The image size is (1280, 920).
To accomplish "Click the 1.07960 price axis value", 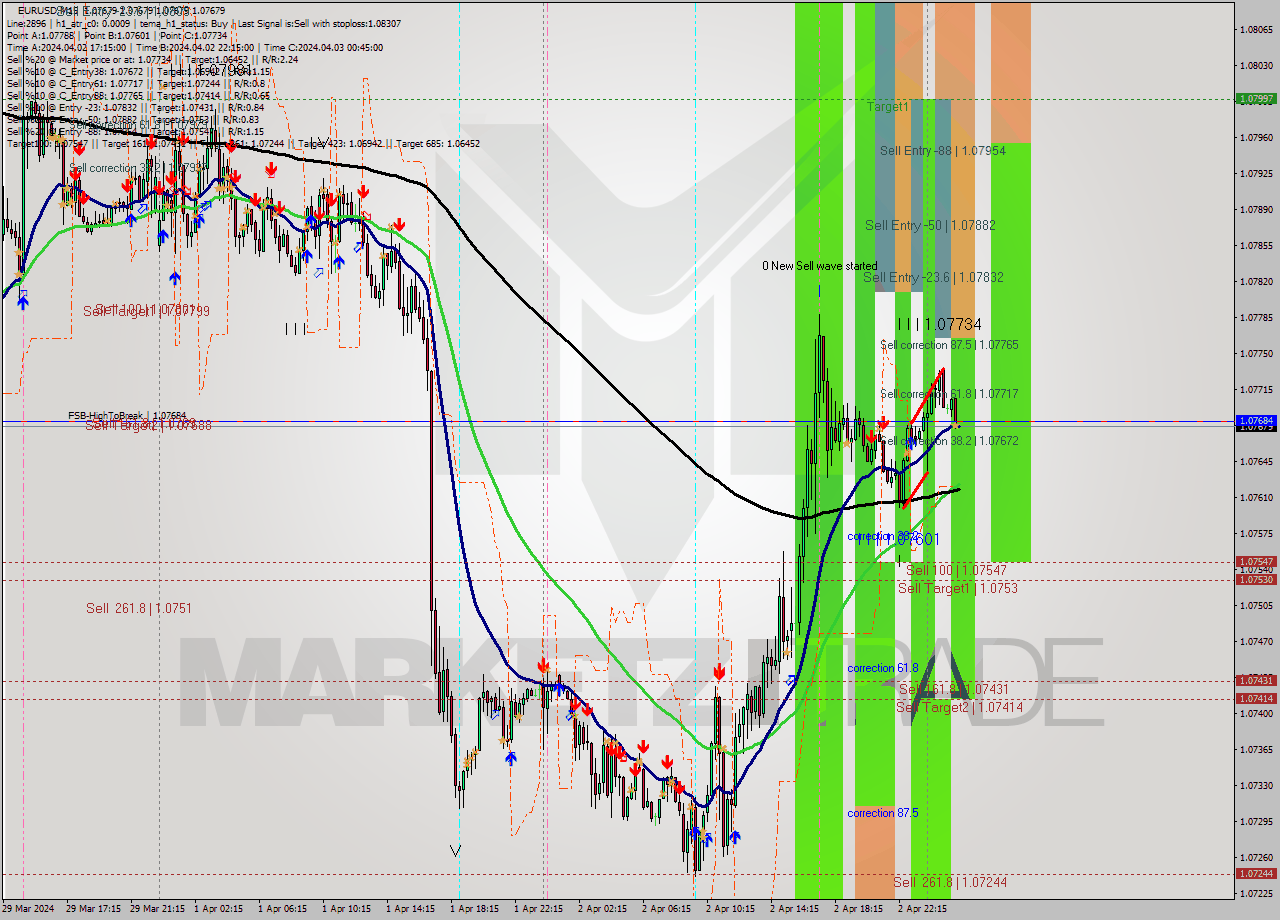I will [x=1256, y=137].
